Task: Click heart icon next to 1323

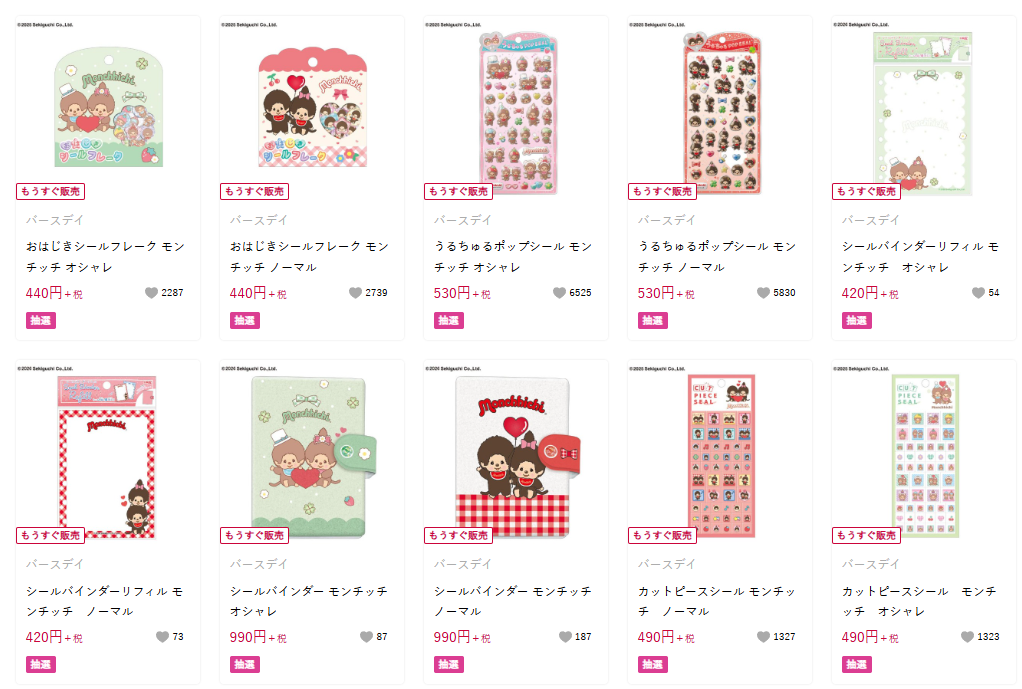Action: click(967, 636)
